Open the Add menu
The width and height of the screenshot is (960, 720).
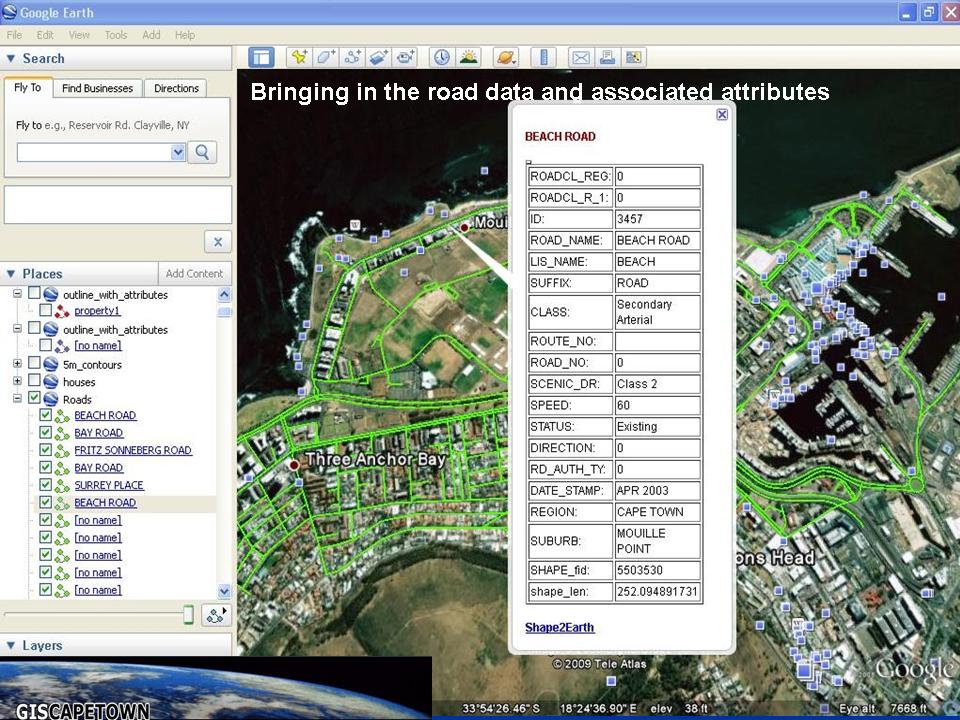pyautogui.click(x=151, y=35)
